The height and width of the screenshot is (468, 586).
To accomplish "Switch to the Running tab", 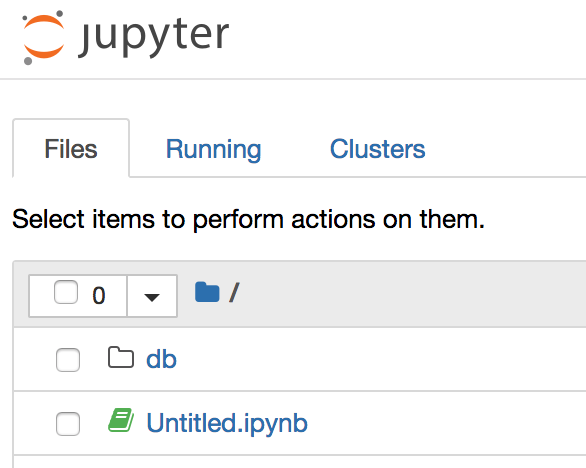I will [x=213, y=149].
